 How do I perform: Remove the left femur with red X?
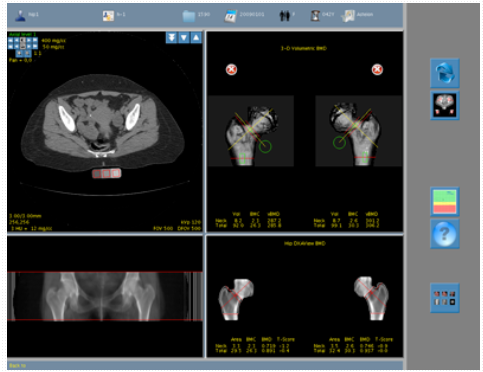pyautogui.click(x=231, y=70)
